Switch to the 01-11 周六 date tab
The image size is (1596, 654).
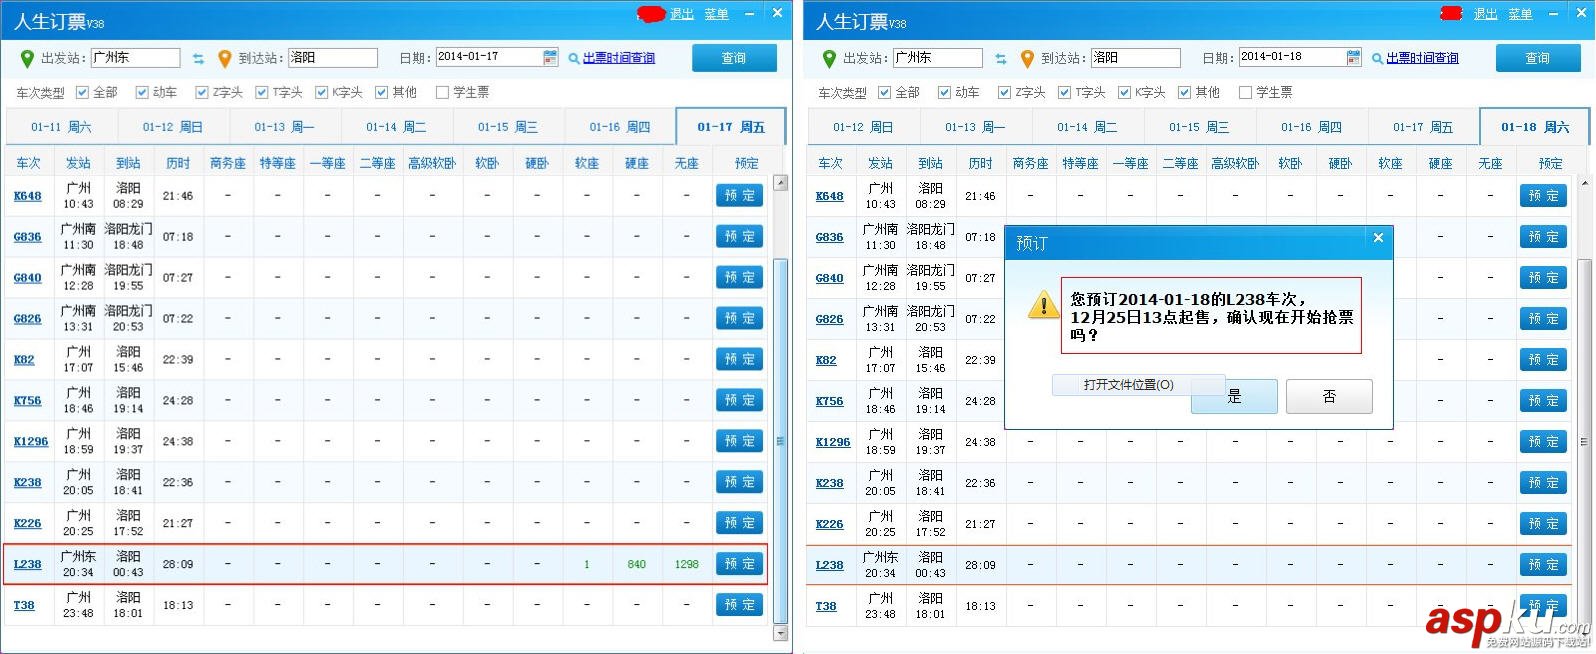click(x=61, y=127)
